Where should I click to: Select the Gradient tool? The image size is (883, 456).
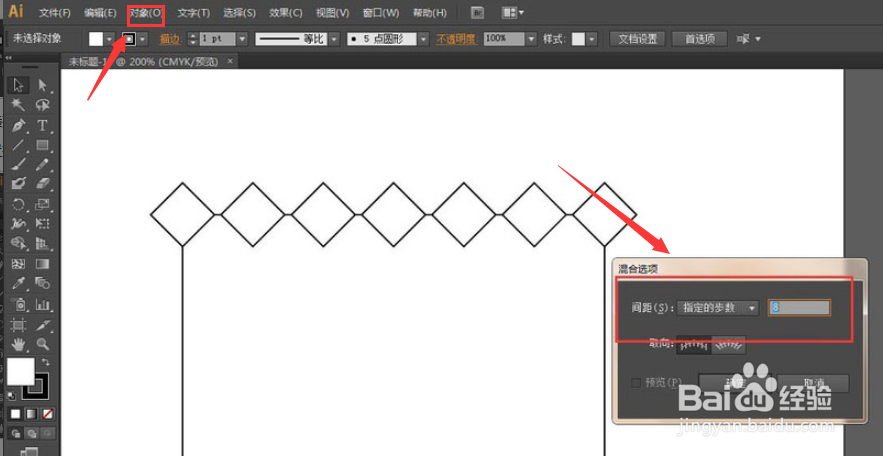pos(43,263)
